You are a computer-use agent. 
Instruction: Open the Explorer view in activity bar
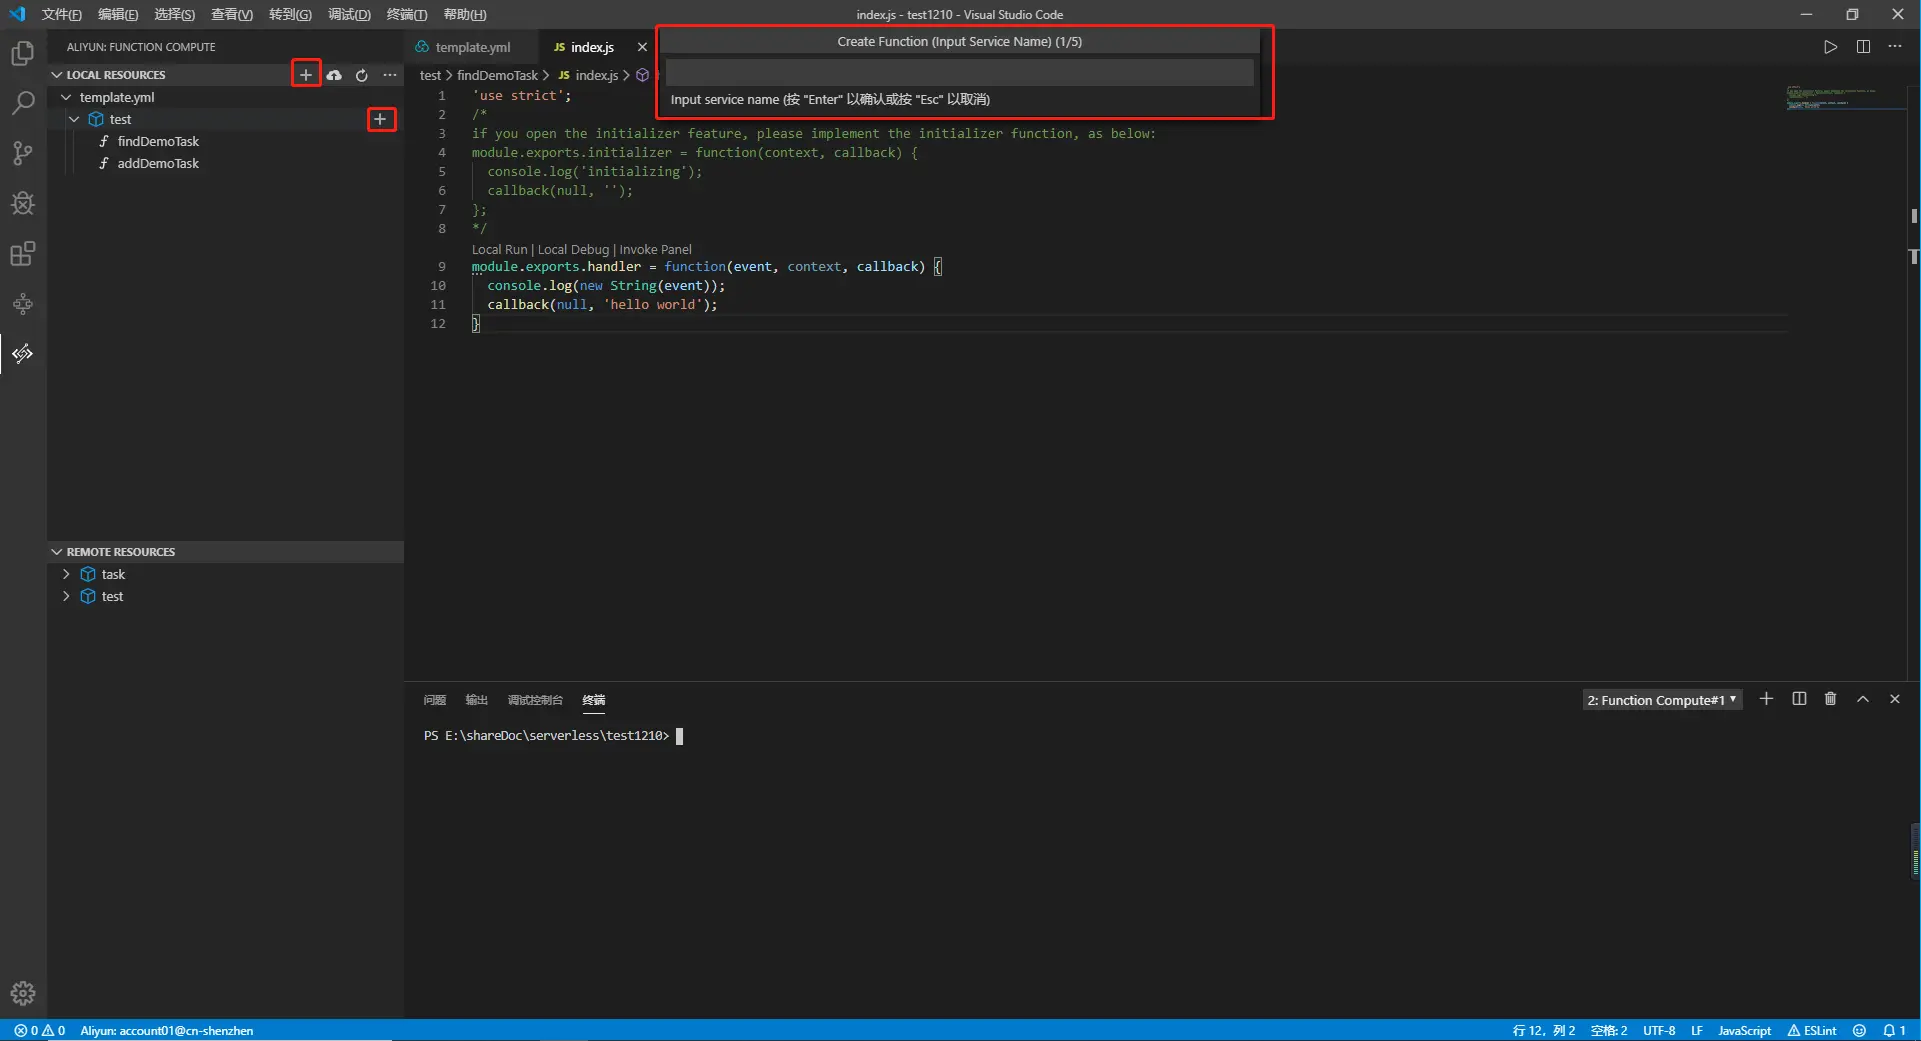[22, 53]
